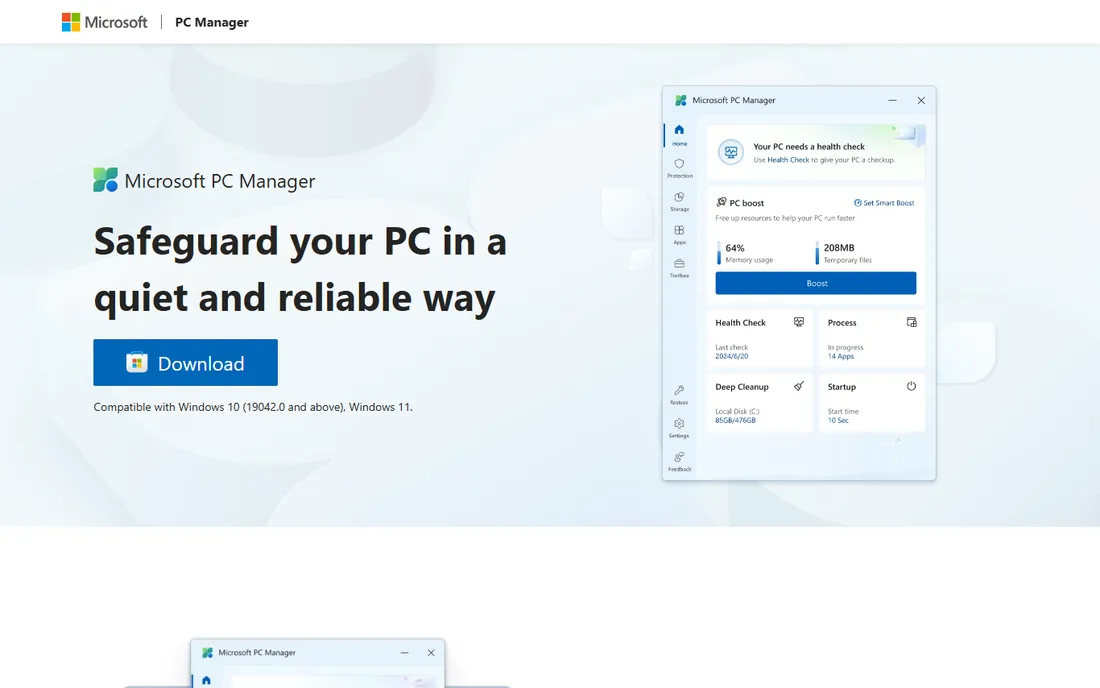The width and height of the screenshot is (1100, 688).
Task: Click 'Your PC needs a health check' text
Action: (x=809, y=147)
